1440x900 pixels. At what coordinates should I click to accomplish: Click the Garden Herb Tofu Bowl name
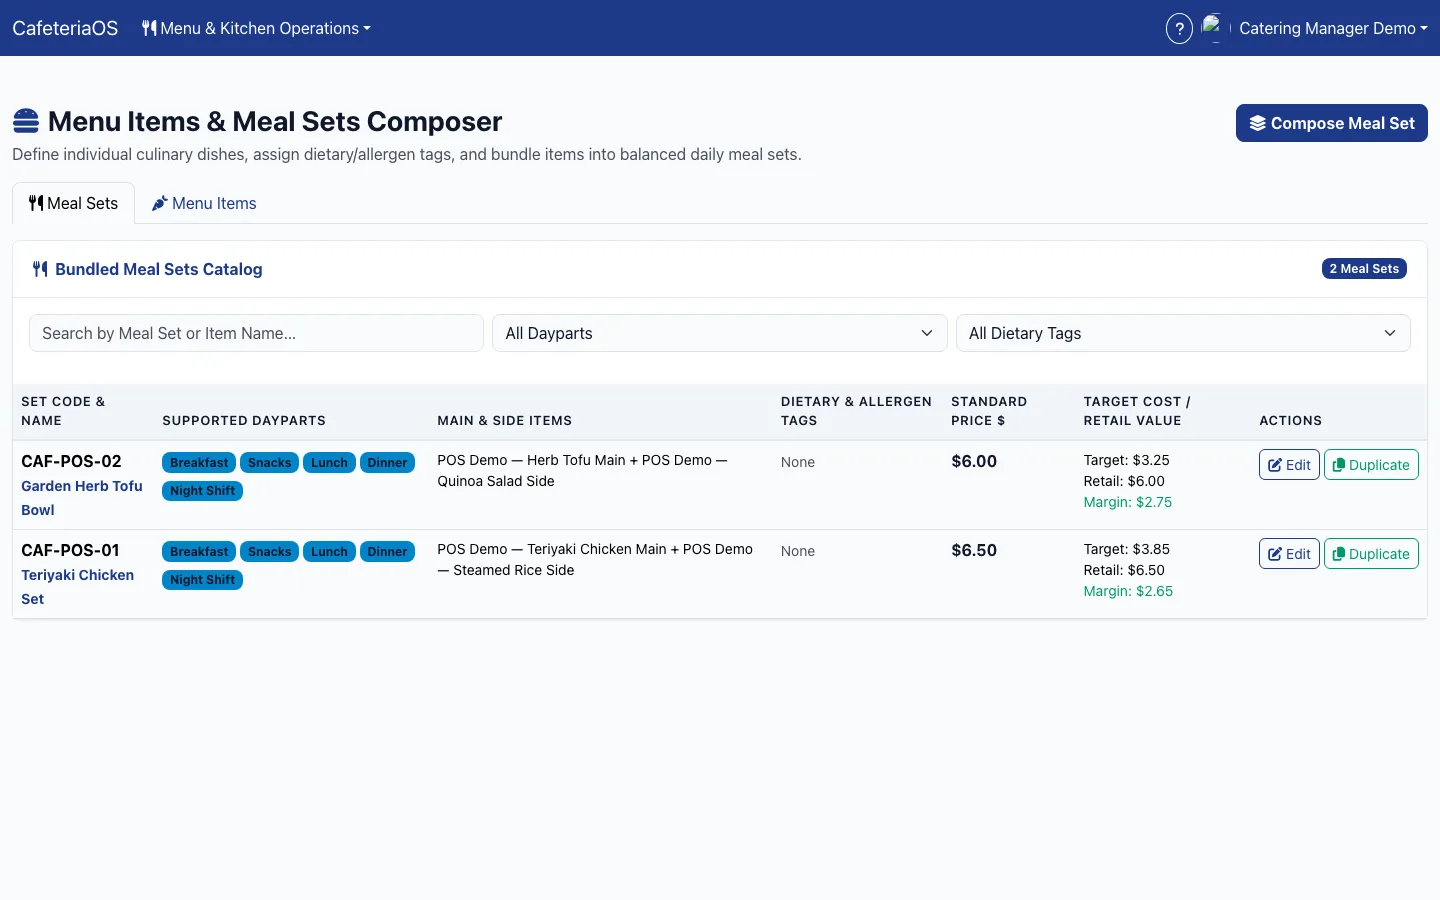[82, 498]
